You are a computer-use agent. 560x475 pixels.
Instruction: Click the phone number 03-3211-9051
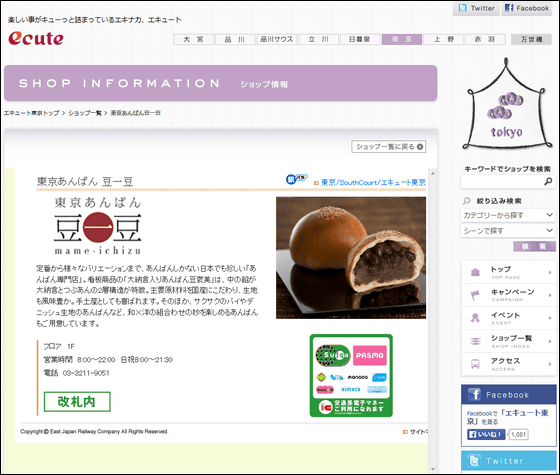(x=86, y=373)
